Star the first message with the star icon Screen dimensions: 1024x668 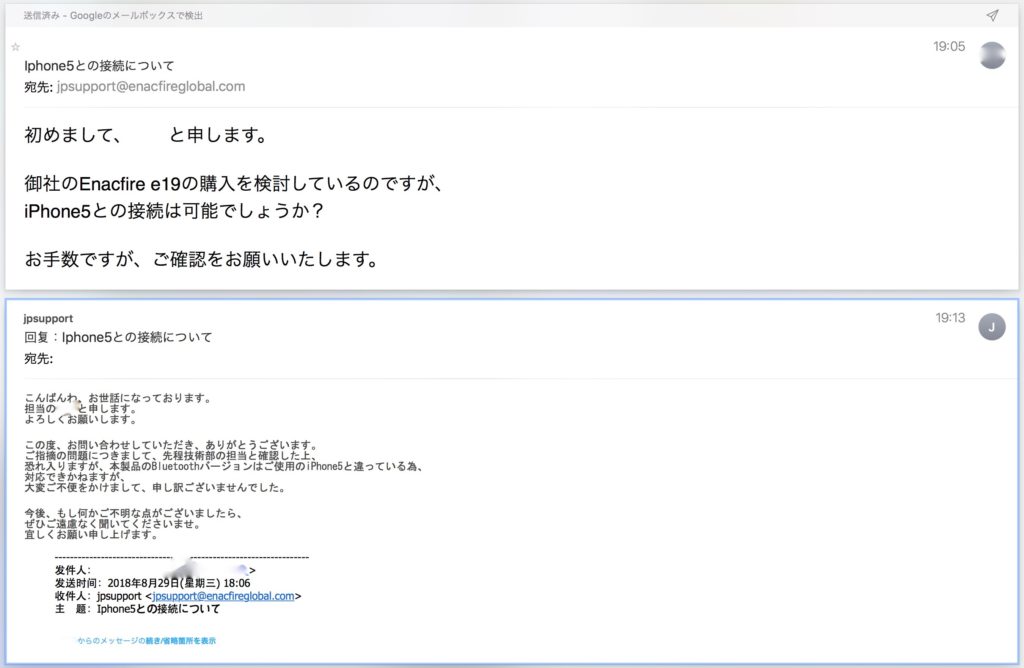tap(16, 47)
